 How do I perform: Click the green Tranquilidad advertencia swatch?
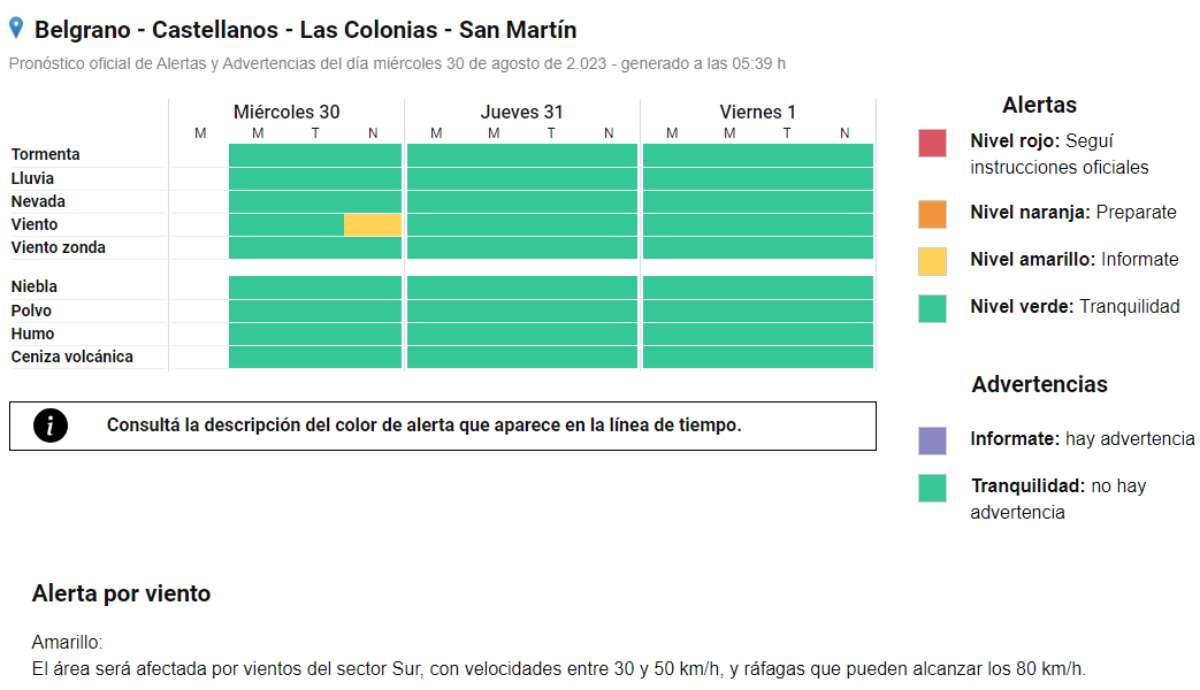pyautogui.click(x=932, y=488)
